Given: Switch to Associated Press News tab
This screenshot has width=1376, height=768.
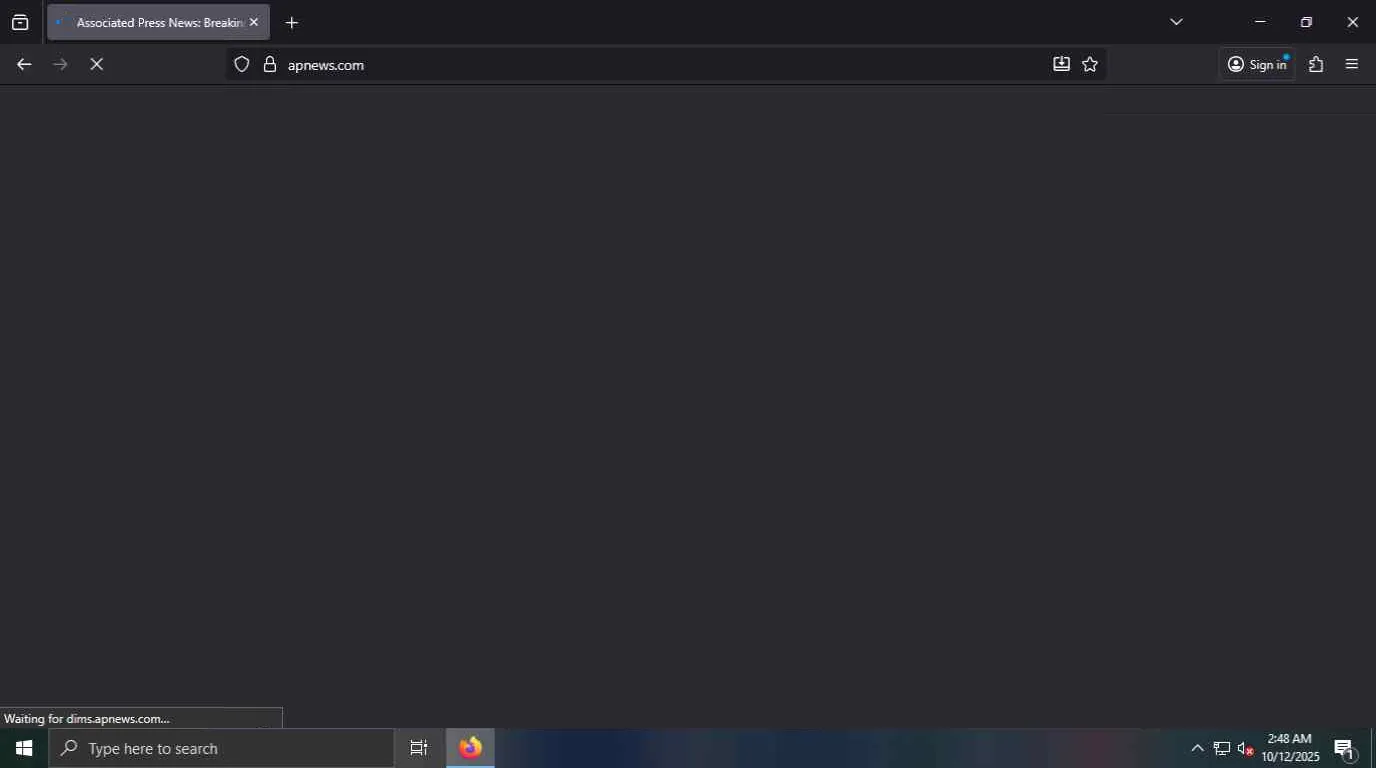Looking at the screenshot, I should pos(158,22).
